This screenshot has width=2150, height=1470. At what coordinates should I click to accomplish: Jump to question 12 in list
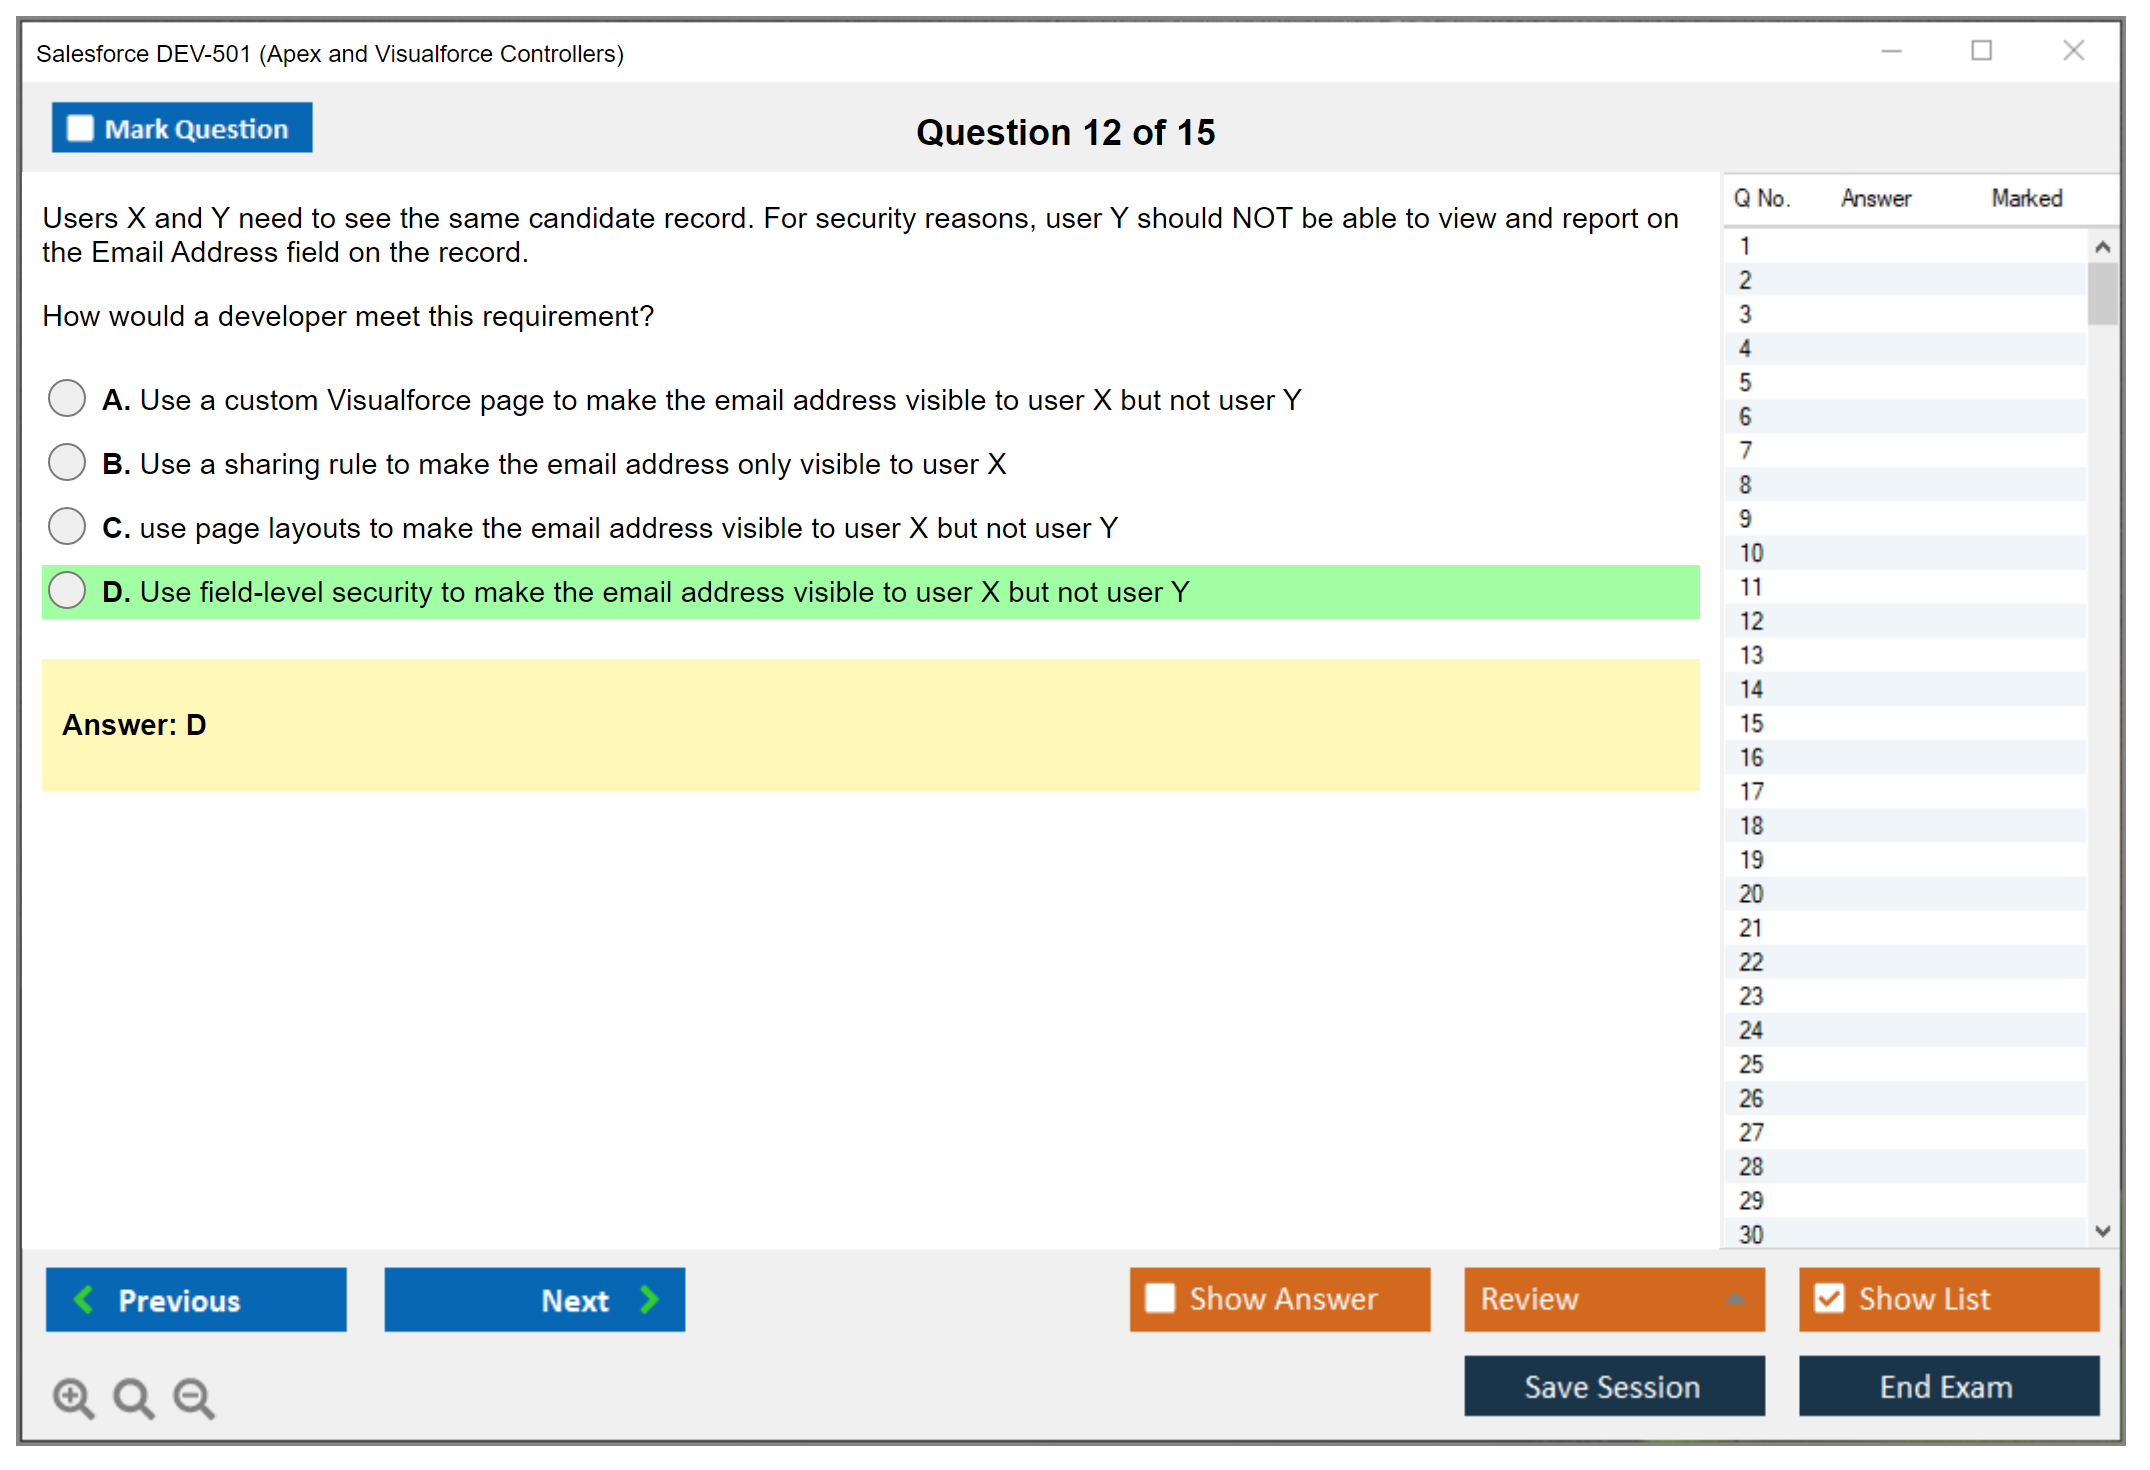(x=1751, y=621)
